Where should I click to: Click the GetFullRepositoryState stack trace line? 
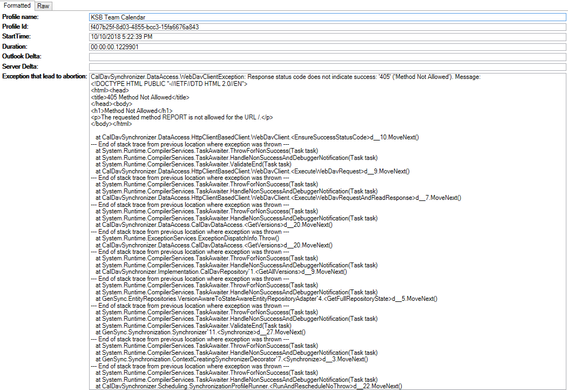pyautogui.click(x=266, y=299)
